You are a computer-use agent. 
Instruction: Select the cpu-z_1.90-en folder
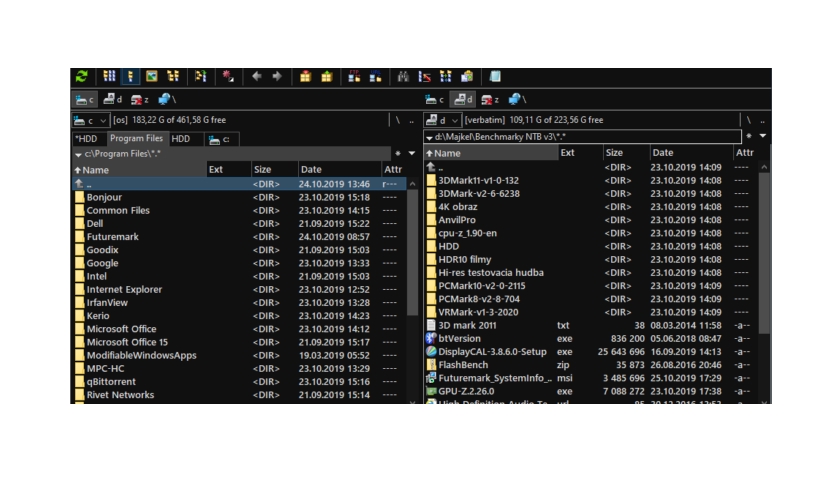pos(591,233)
